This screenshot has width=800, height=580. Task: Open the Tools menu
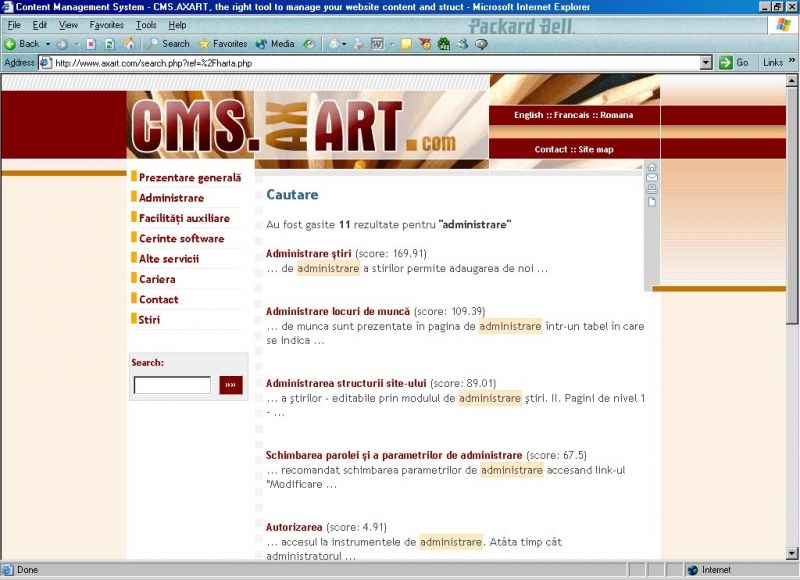pyautogui.click(x=146, y=25)
